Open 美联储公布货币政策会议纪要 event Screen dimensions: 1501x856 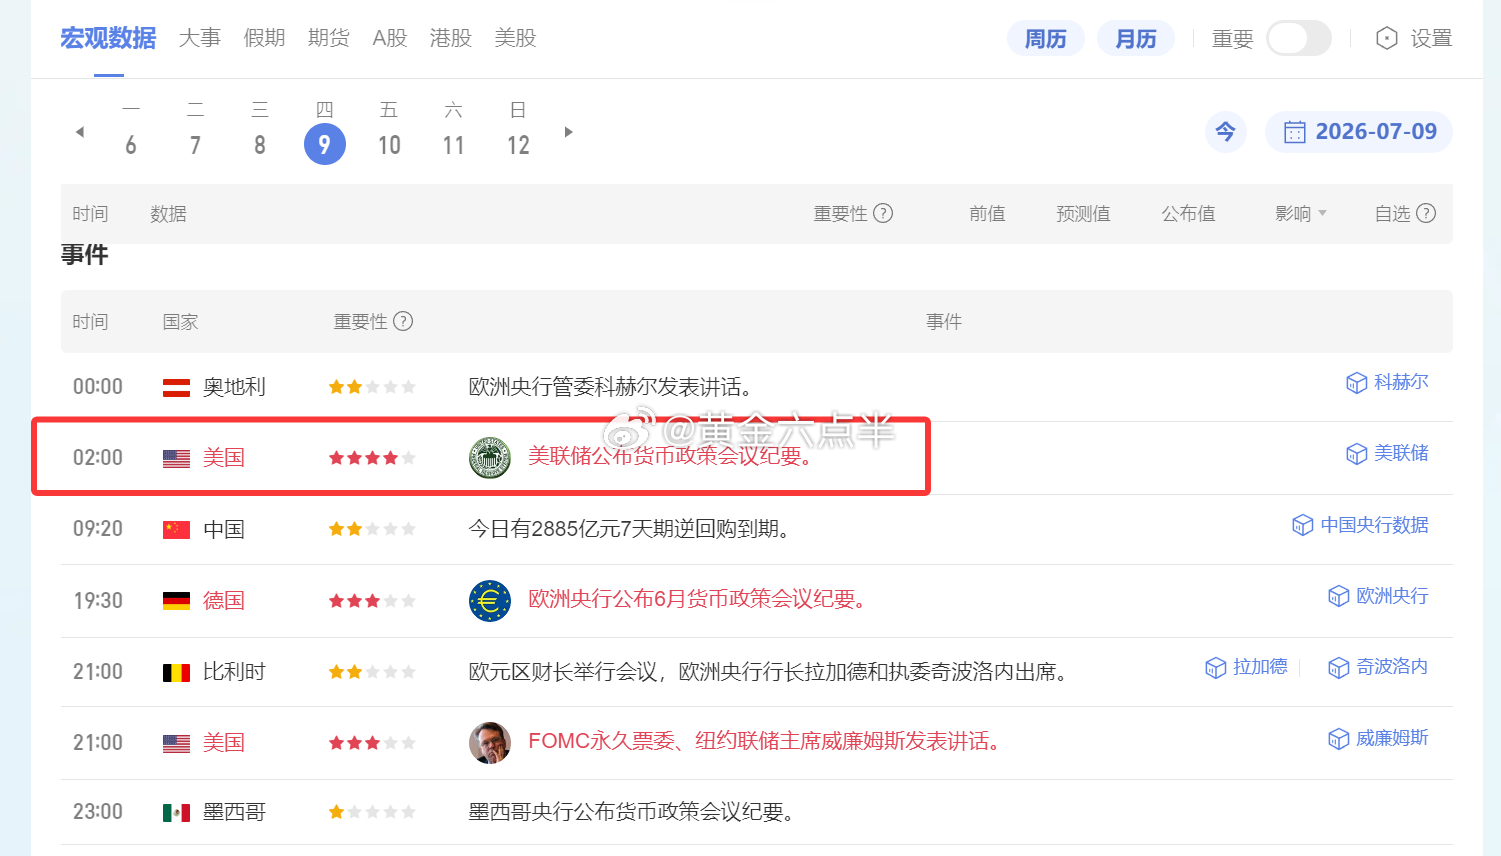coord(672,457)
